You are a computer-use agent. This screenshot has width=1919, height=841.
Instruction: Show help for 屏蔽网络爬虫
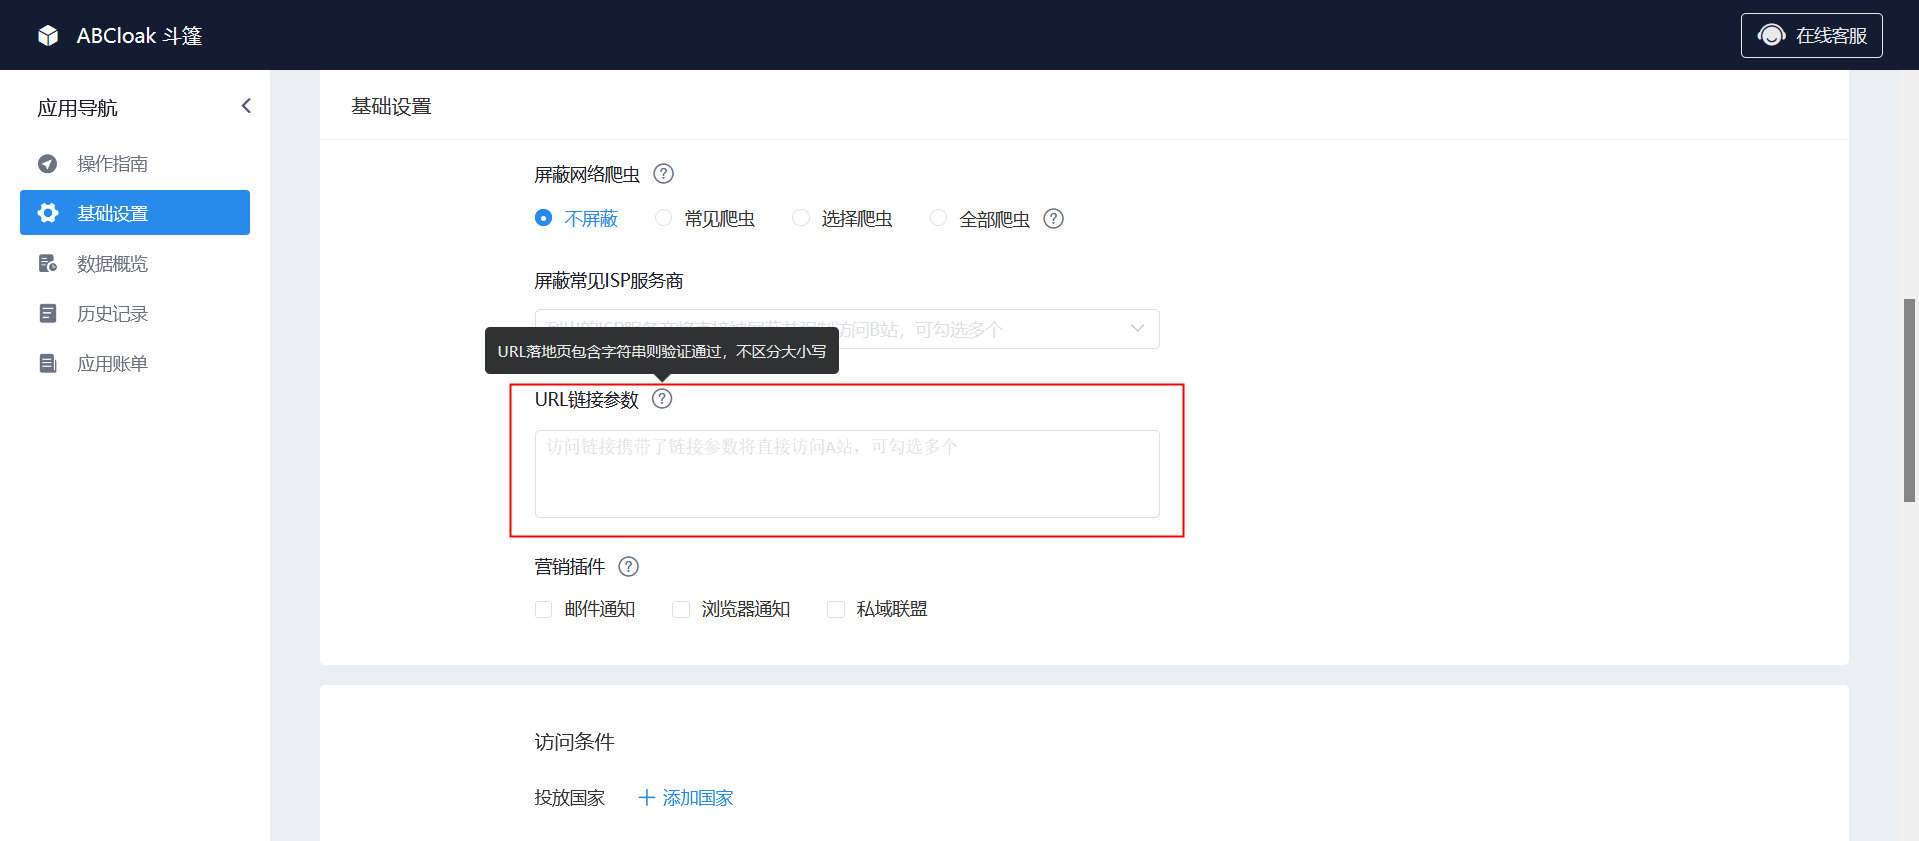tap(663, 174)
